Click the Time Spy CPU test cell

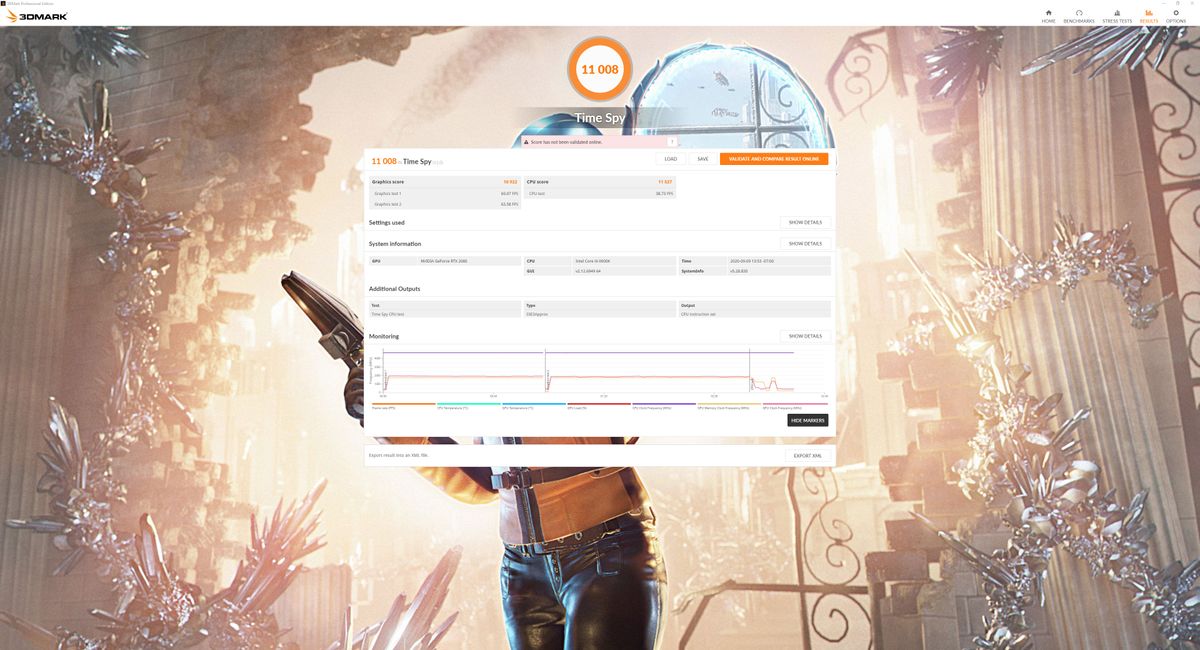point(445,314)
